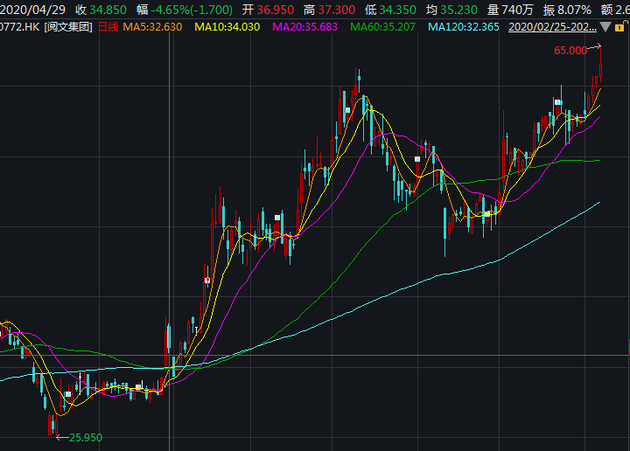The image size is (630, 451).
Task: Click the event marker nearest the 65.000 label
Action: tap(557, 102)
